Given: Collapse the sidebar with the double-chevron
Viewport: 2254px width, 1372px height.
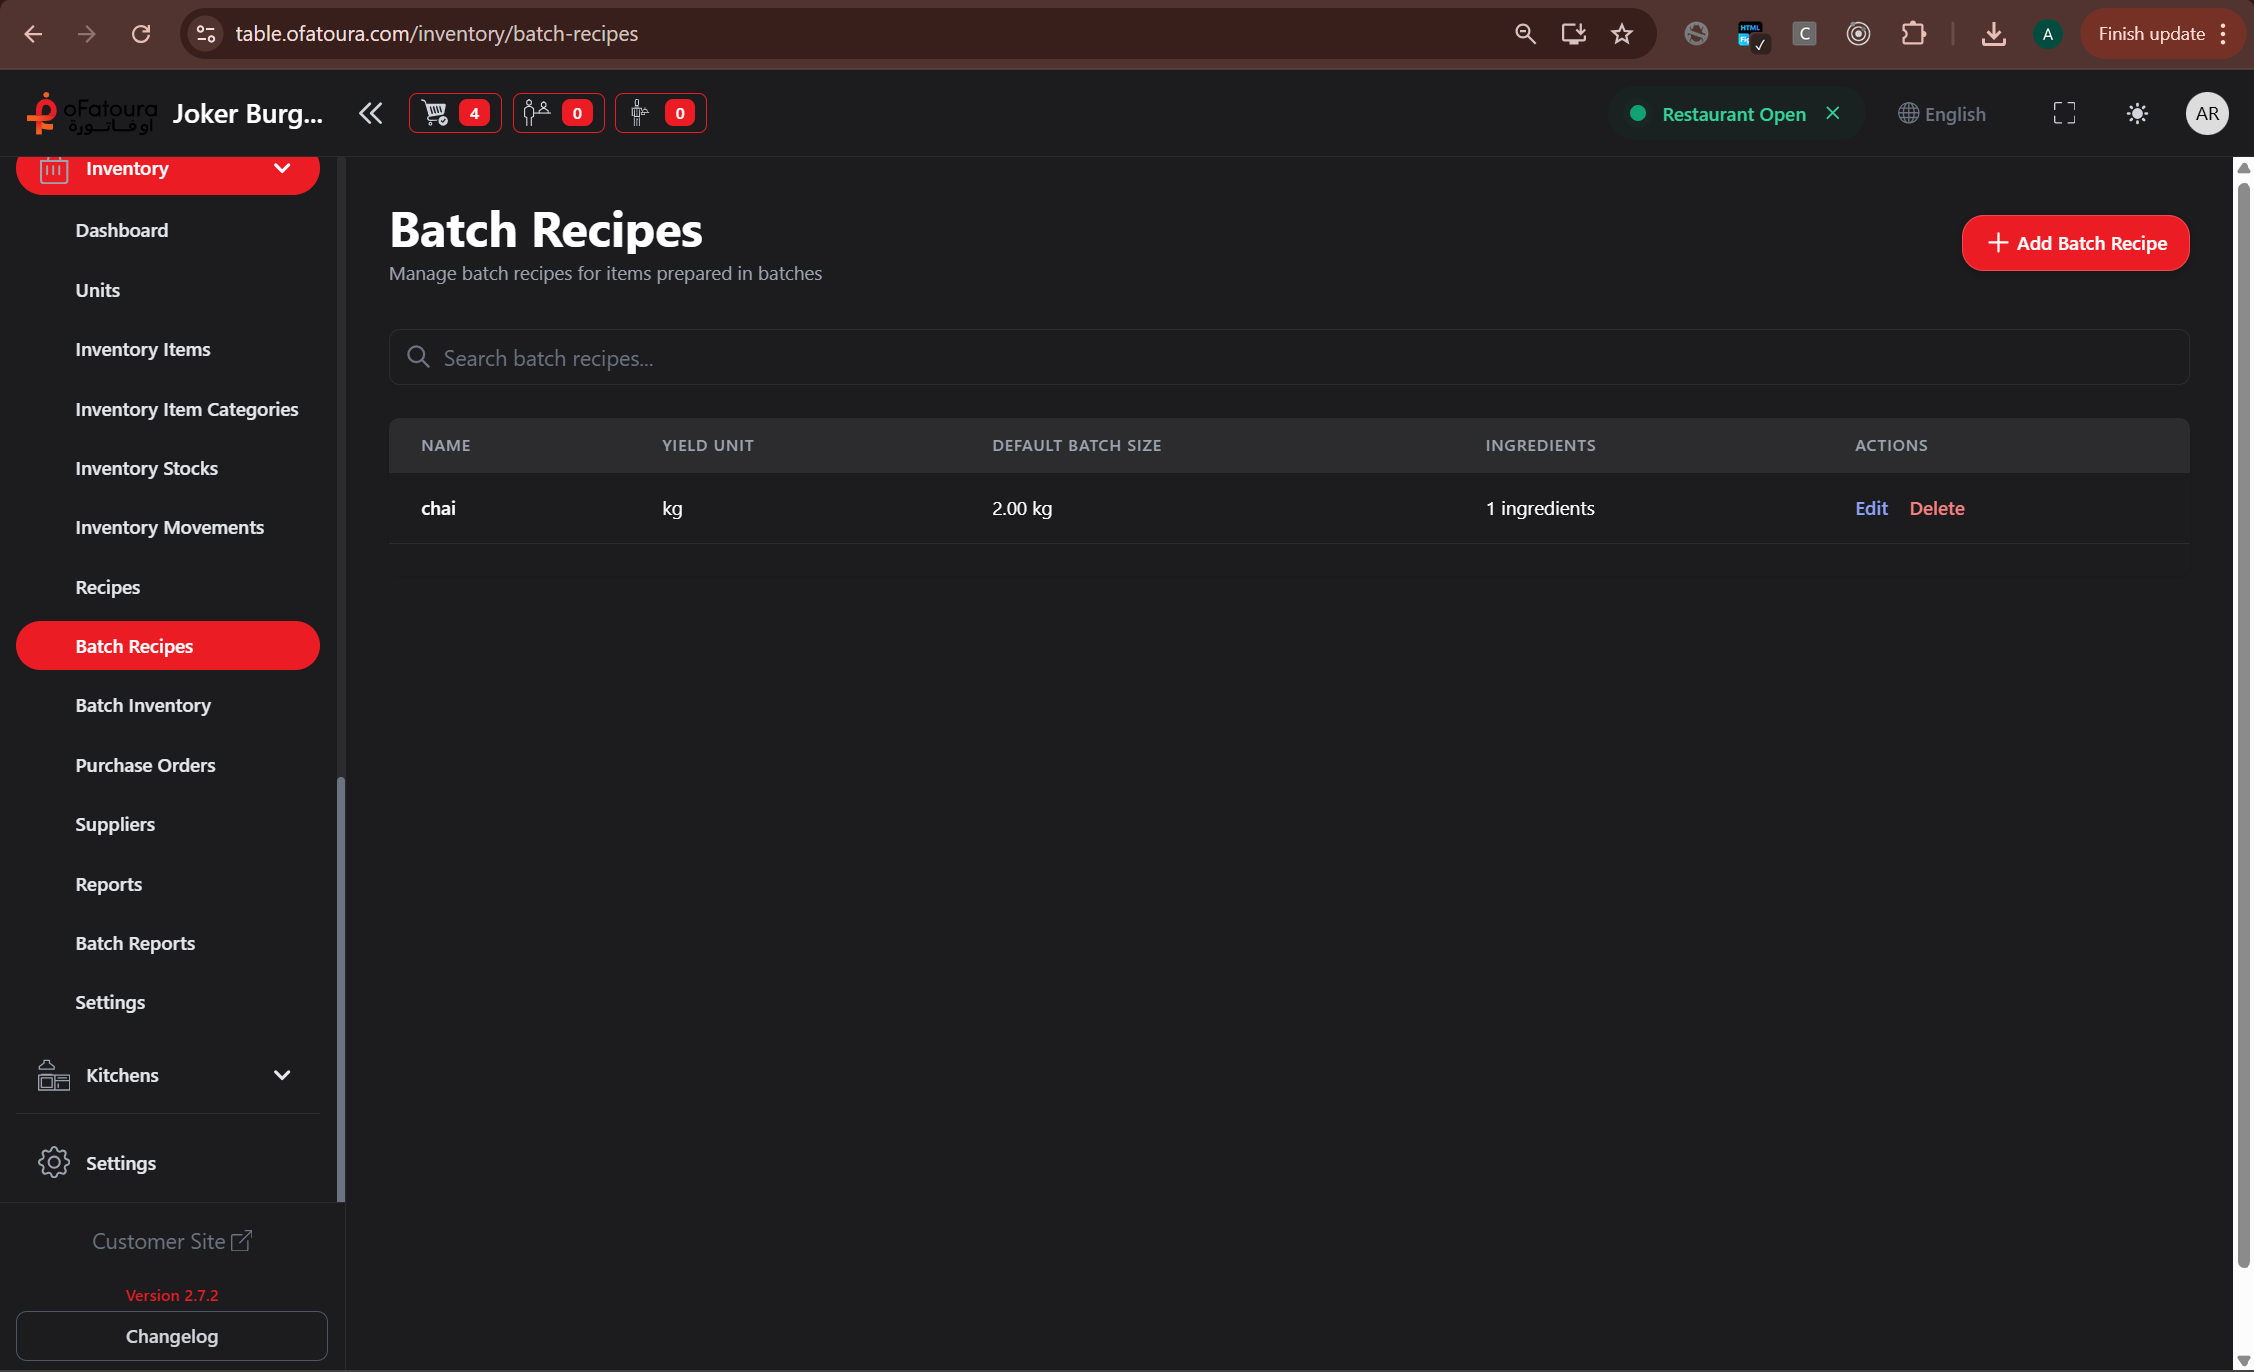Looking at the screenshot, I should click(369, 113).
